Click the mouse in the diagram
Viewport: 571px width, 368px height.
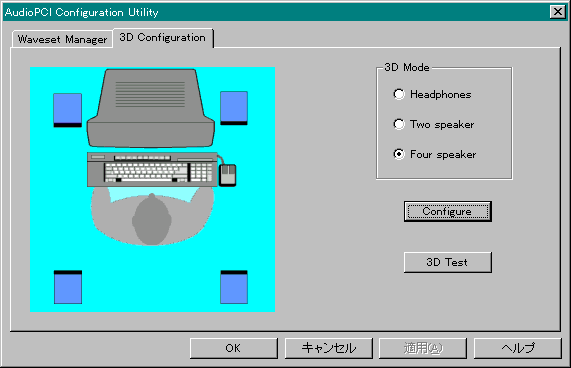(228, 175)
